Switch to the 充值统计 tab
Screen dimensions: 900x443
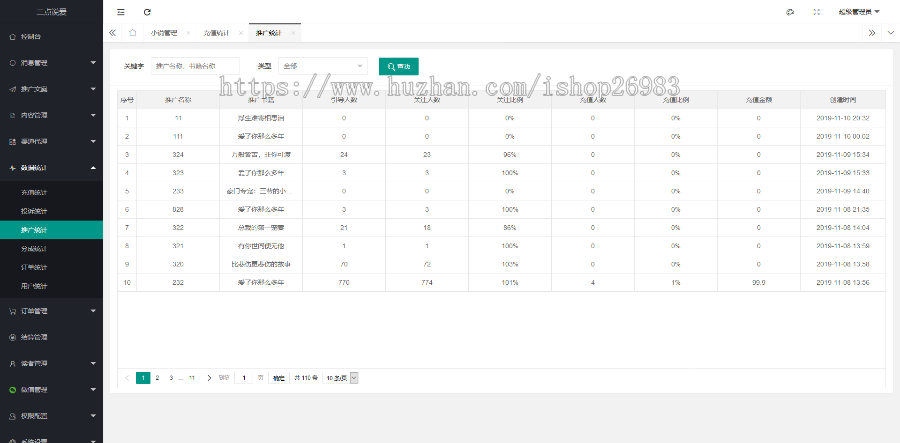(x=215, y=33)
